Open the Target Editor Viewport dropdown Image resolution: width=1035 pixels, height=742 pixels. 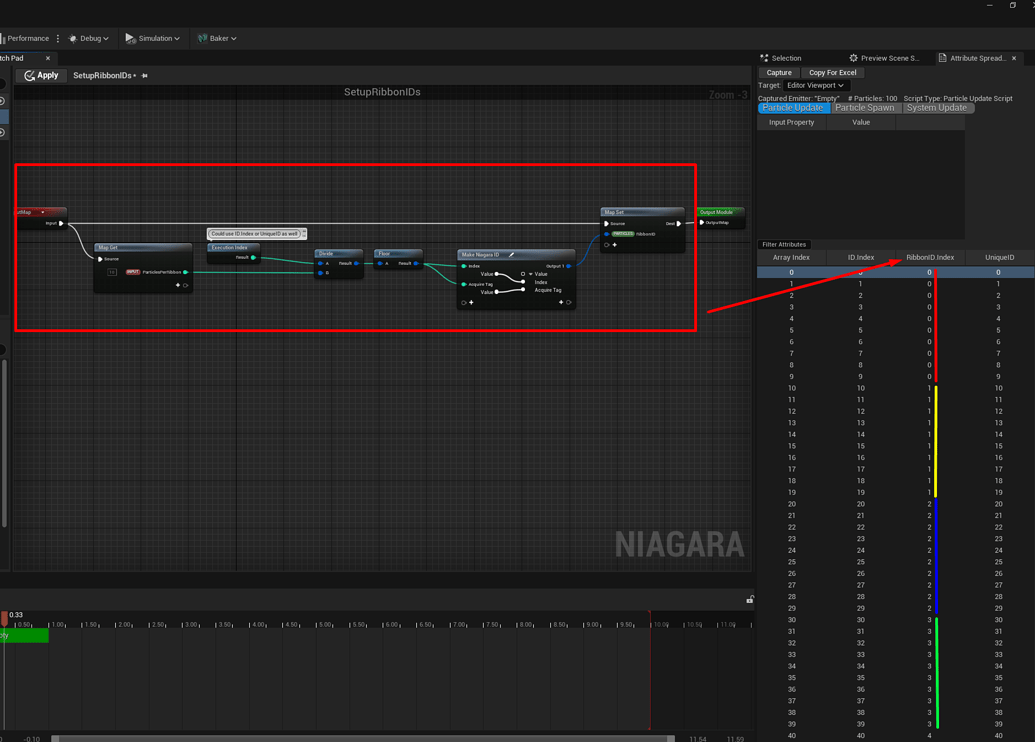[x=815, y=85]
